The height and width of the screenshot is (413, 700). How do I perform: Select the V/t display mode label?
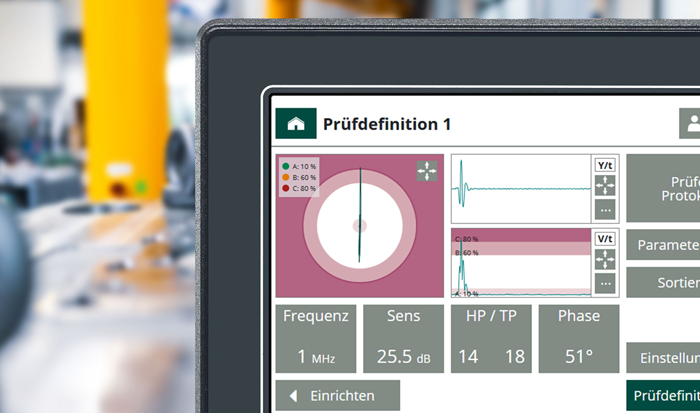tap(605, 239)
